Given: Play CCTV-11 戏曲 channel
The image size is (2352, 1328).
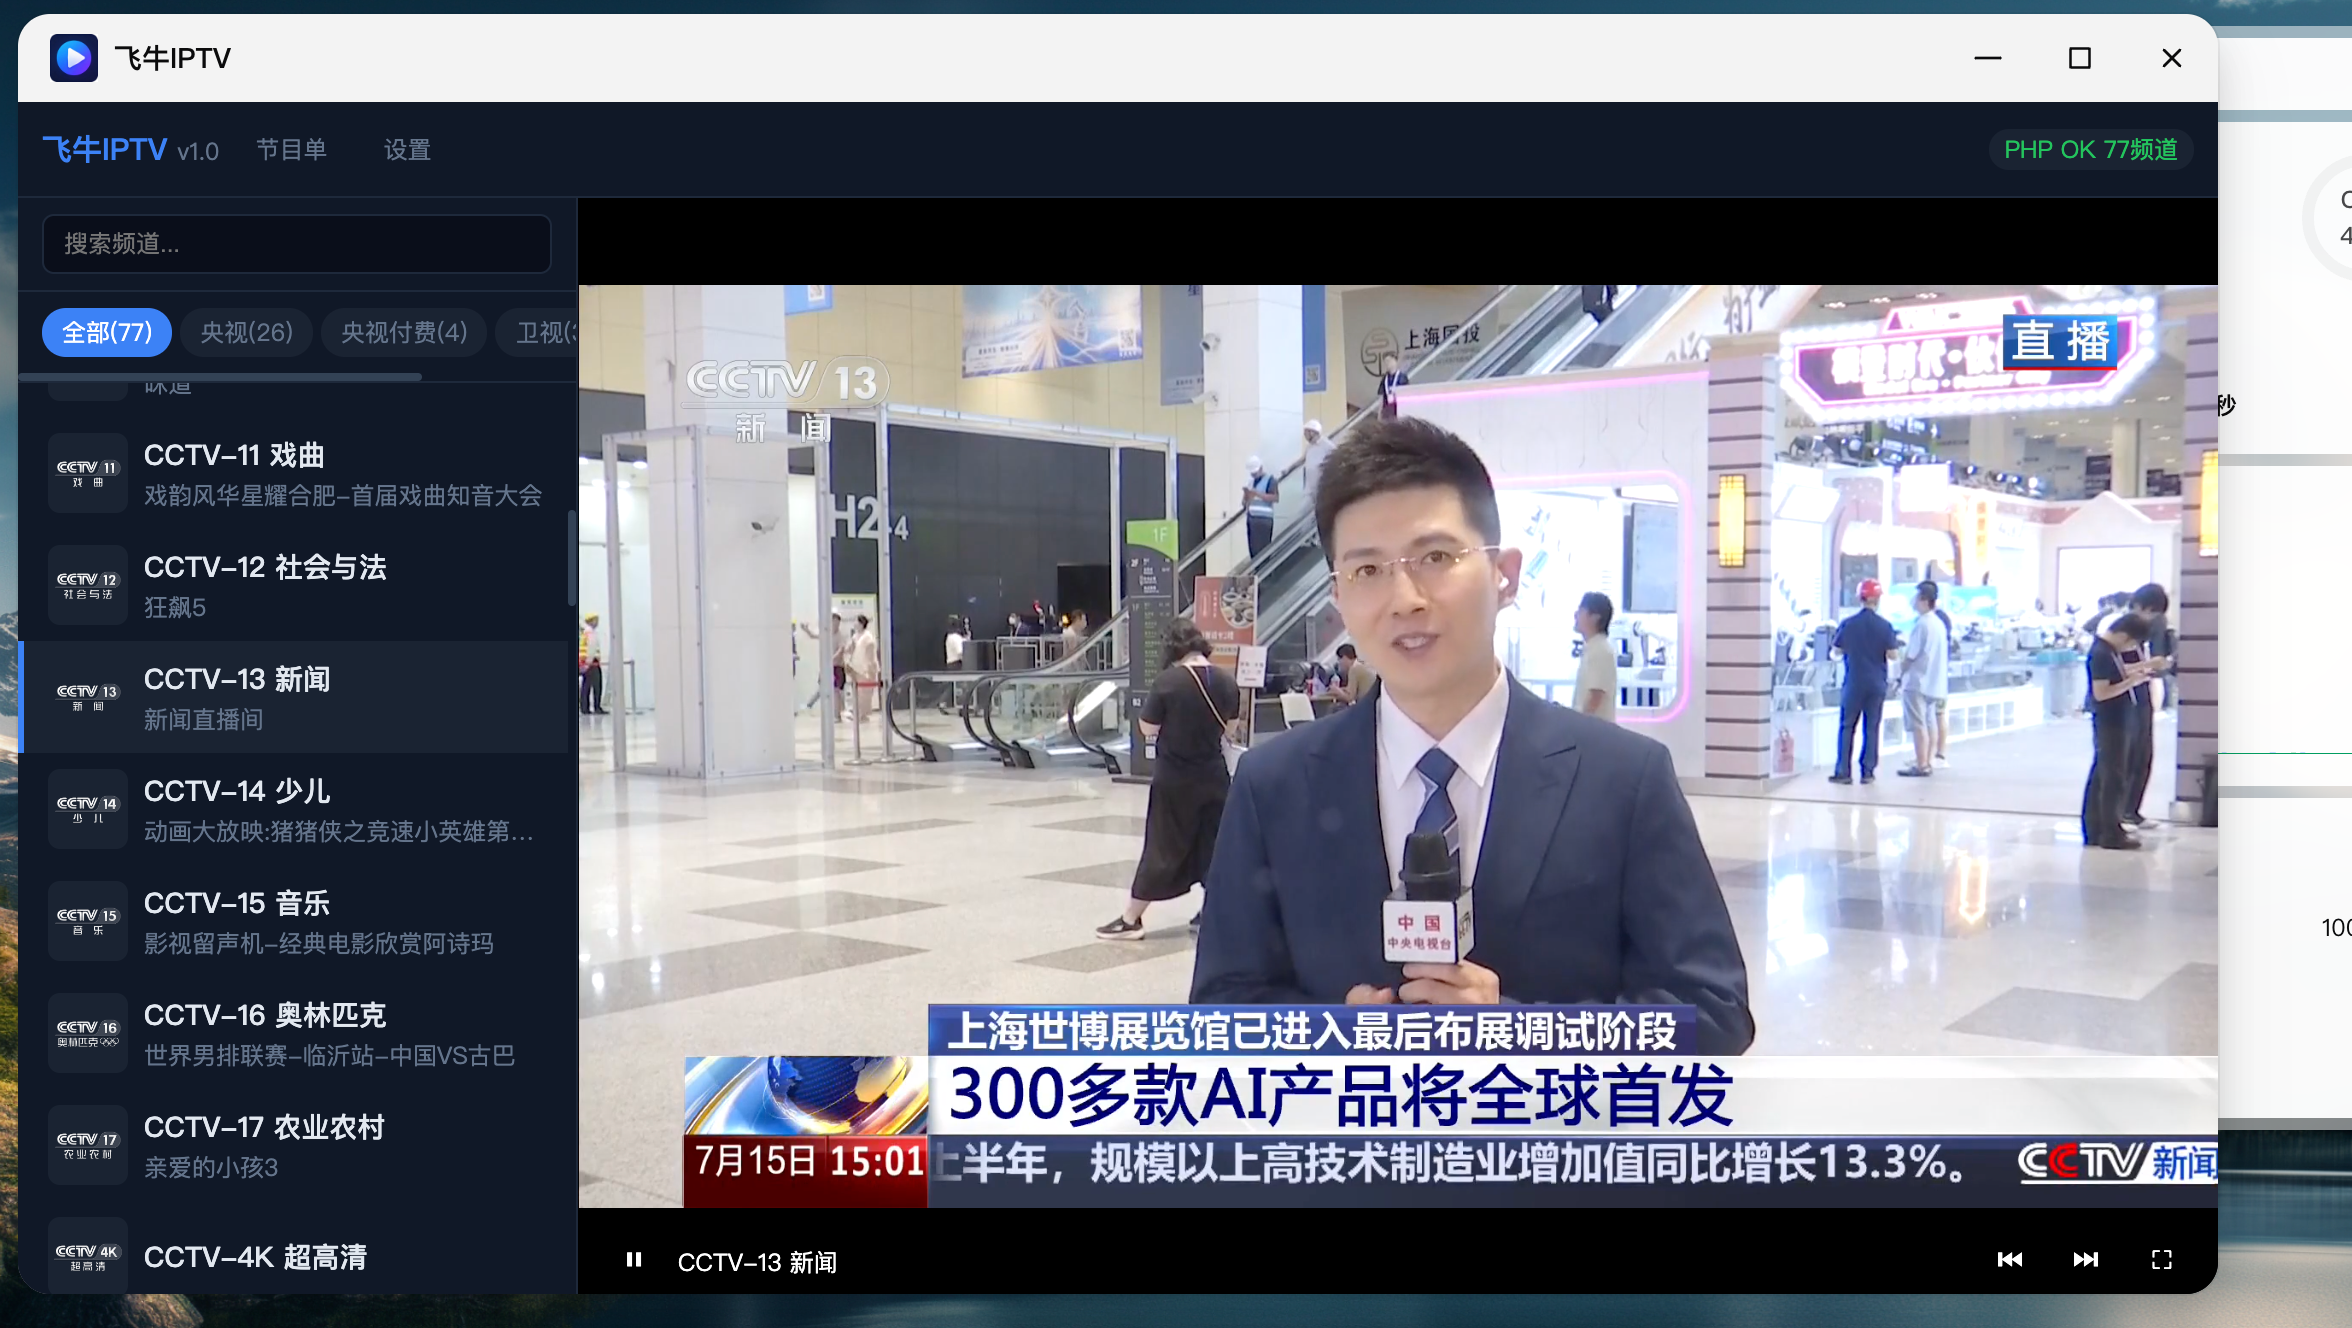Looking at the screenshot, I should click(294, 473).
